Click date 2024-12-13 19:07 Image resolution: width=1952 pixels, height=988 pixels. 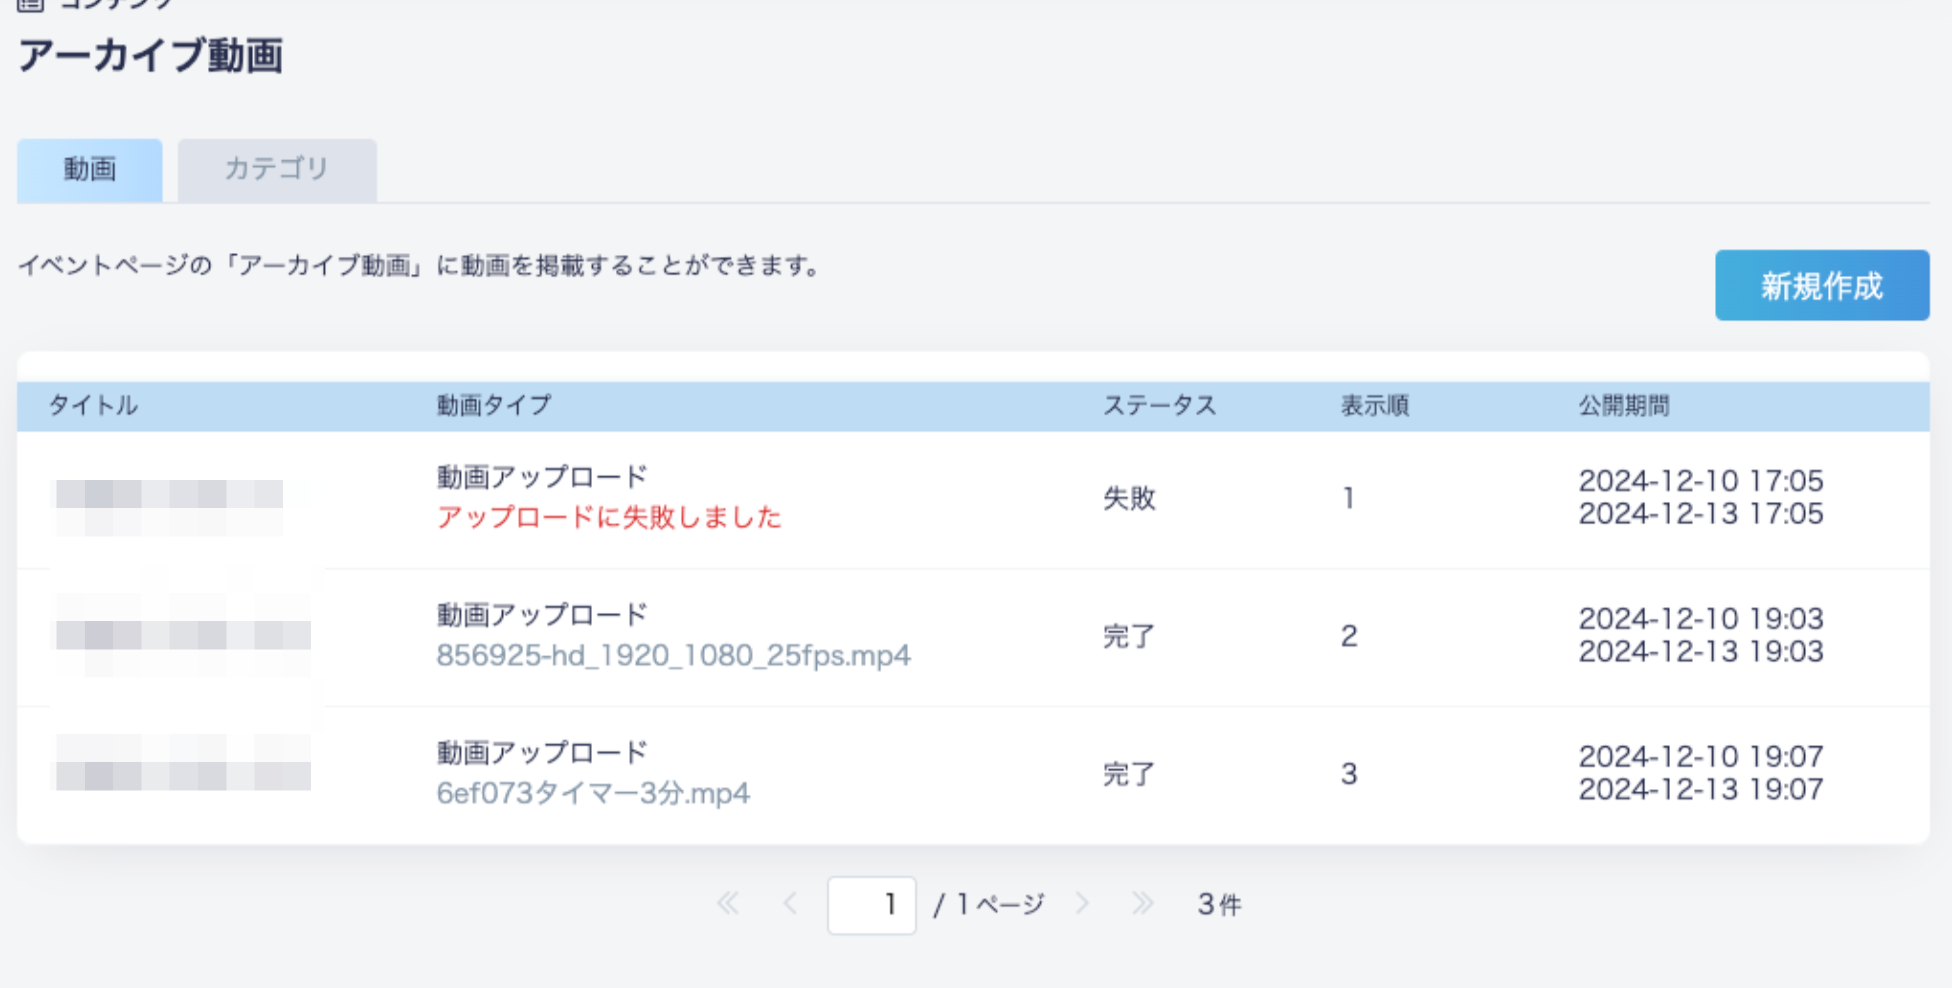pyautogui.click(x=1701, y=790)
